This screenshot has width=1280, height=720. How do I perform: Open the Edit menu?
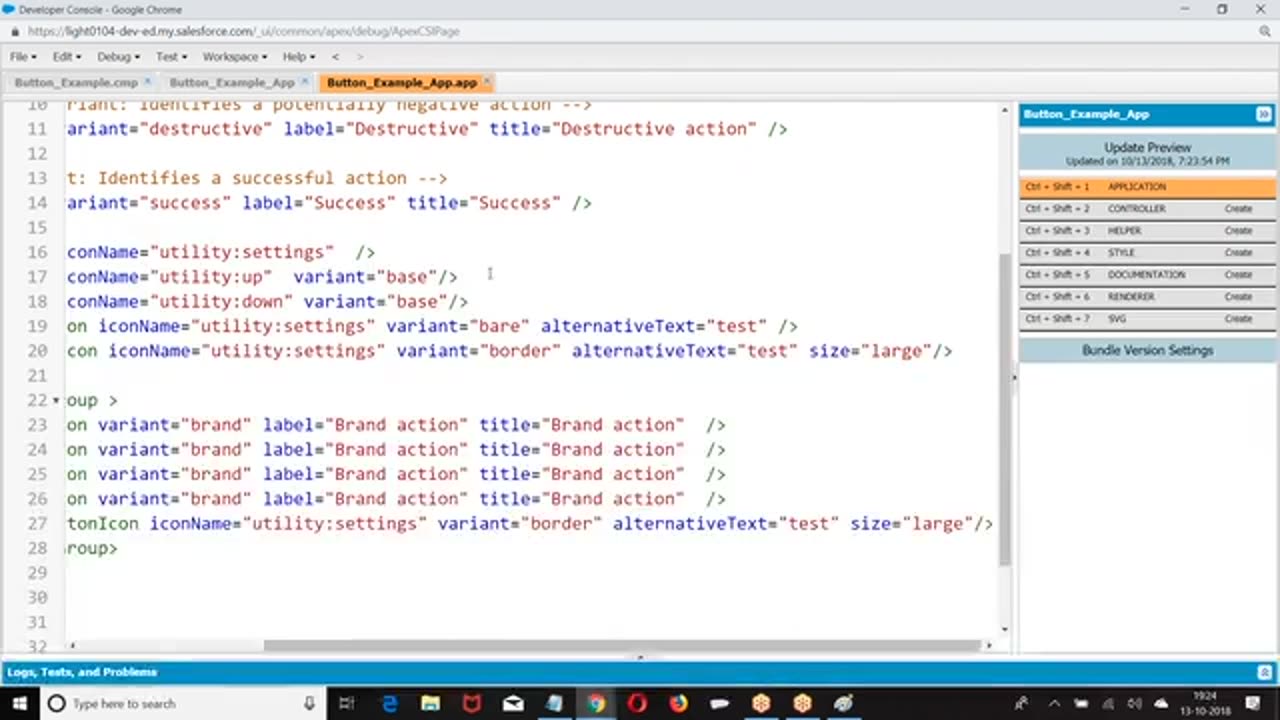(67, 57)
